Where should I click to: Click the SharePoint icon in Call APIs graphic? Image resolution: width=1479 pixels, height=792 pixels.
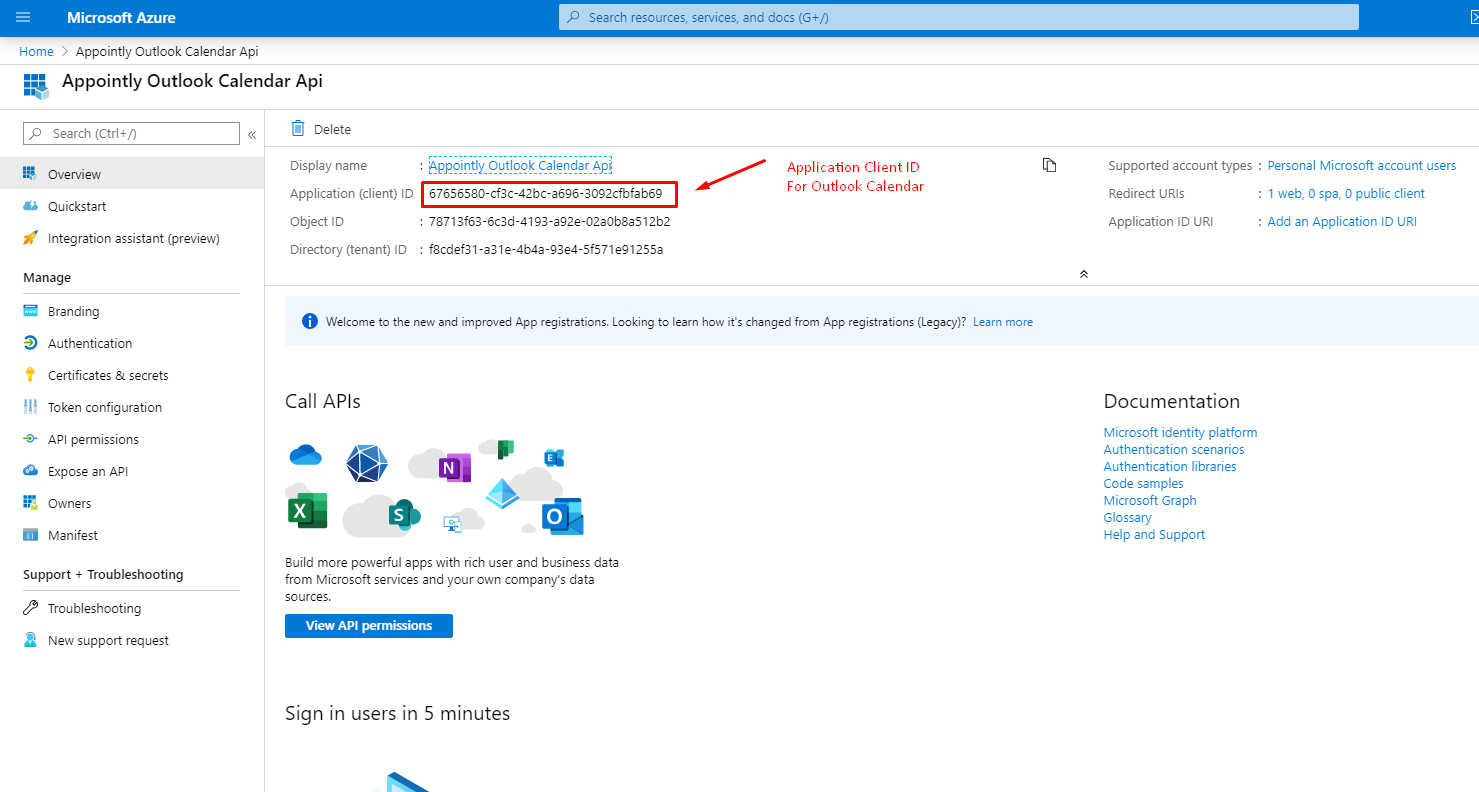tap(404, 515)
